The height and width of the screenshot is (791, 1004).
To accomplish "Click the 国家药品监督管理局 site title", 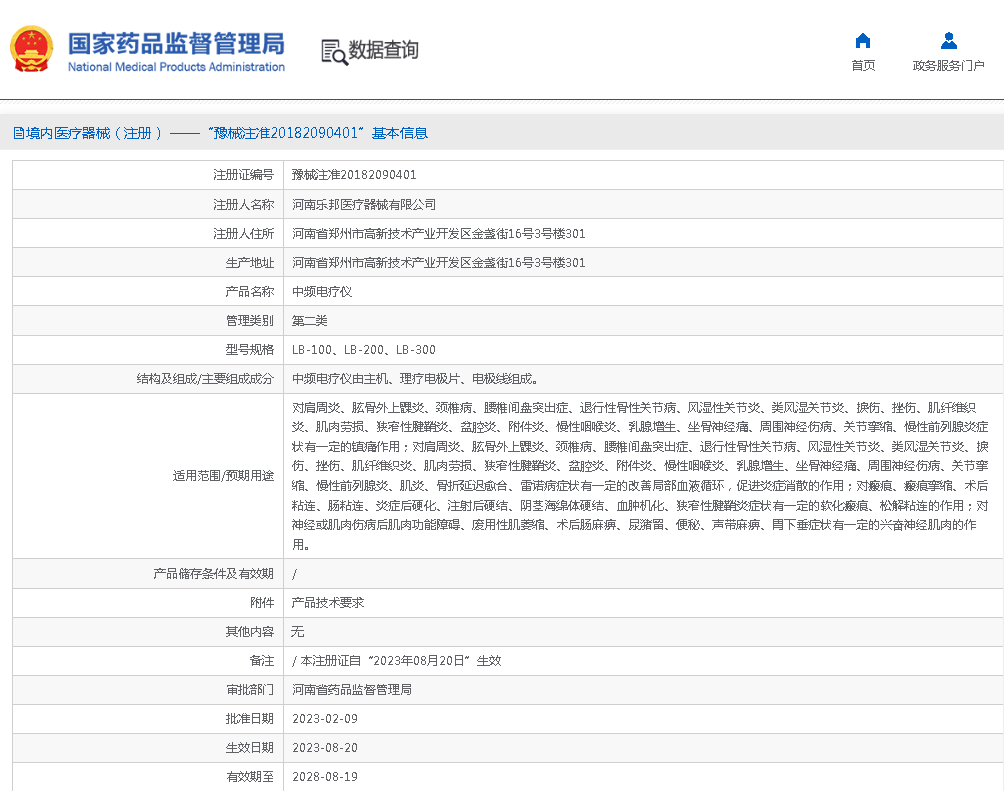I will click(x=176, y=43).
